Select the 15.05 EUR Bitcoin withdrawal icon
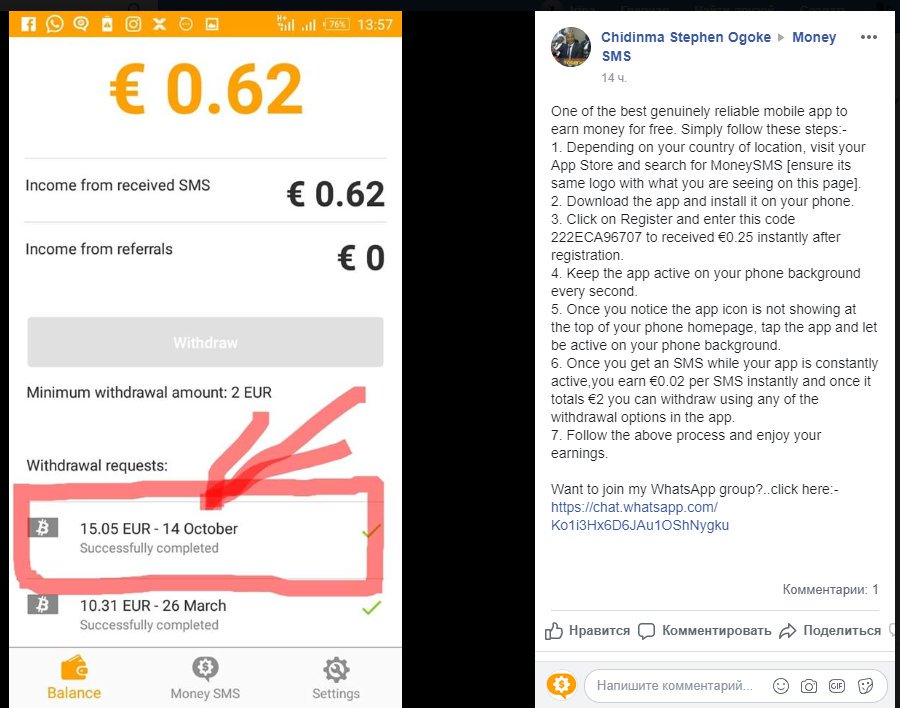 click(43, 527)
